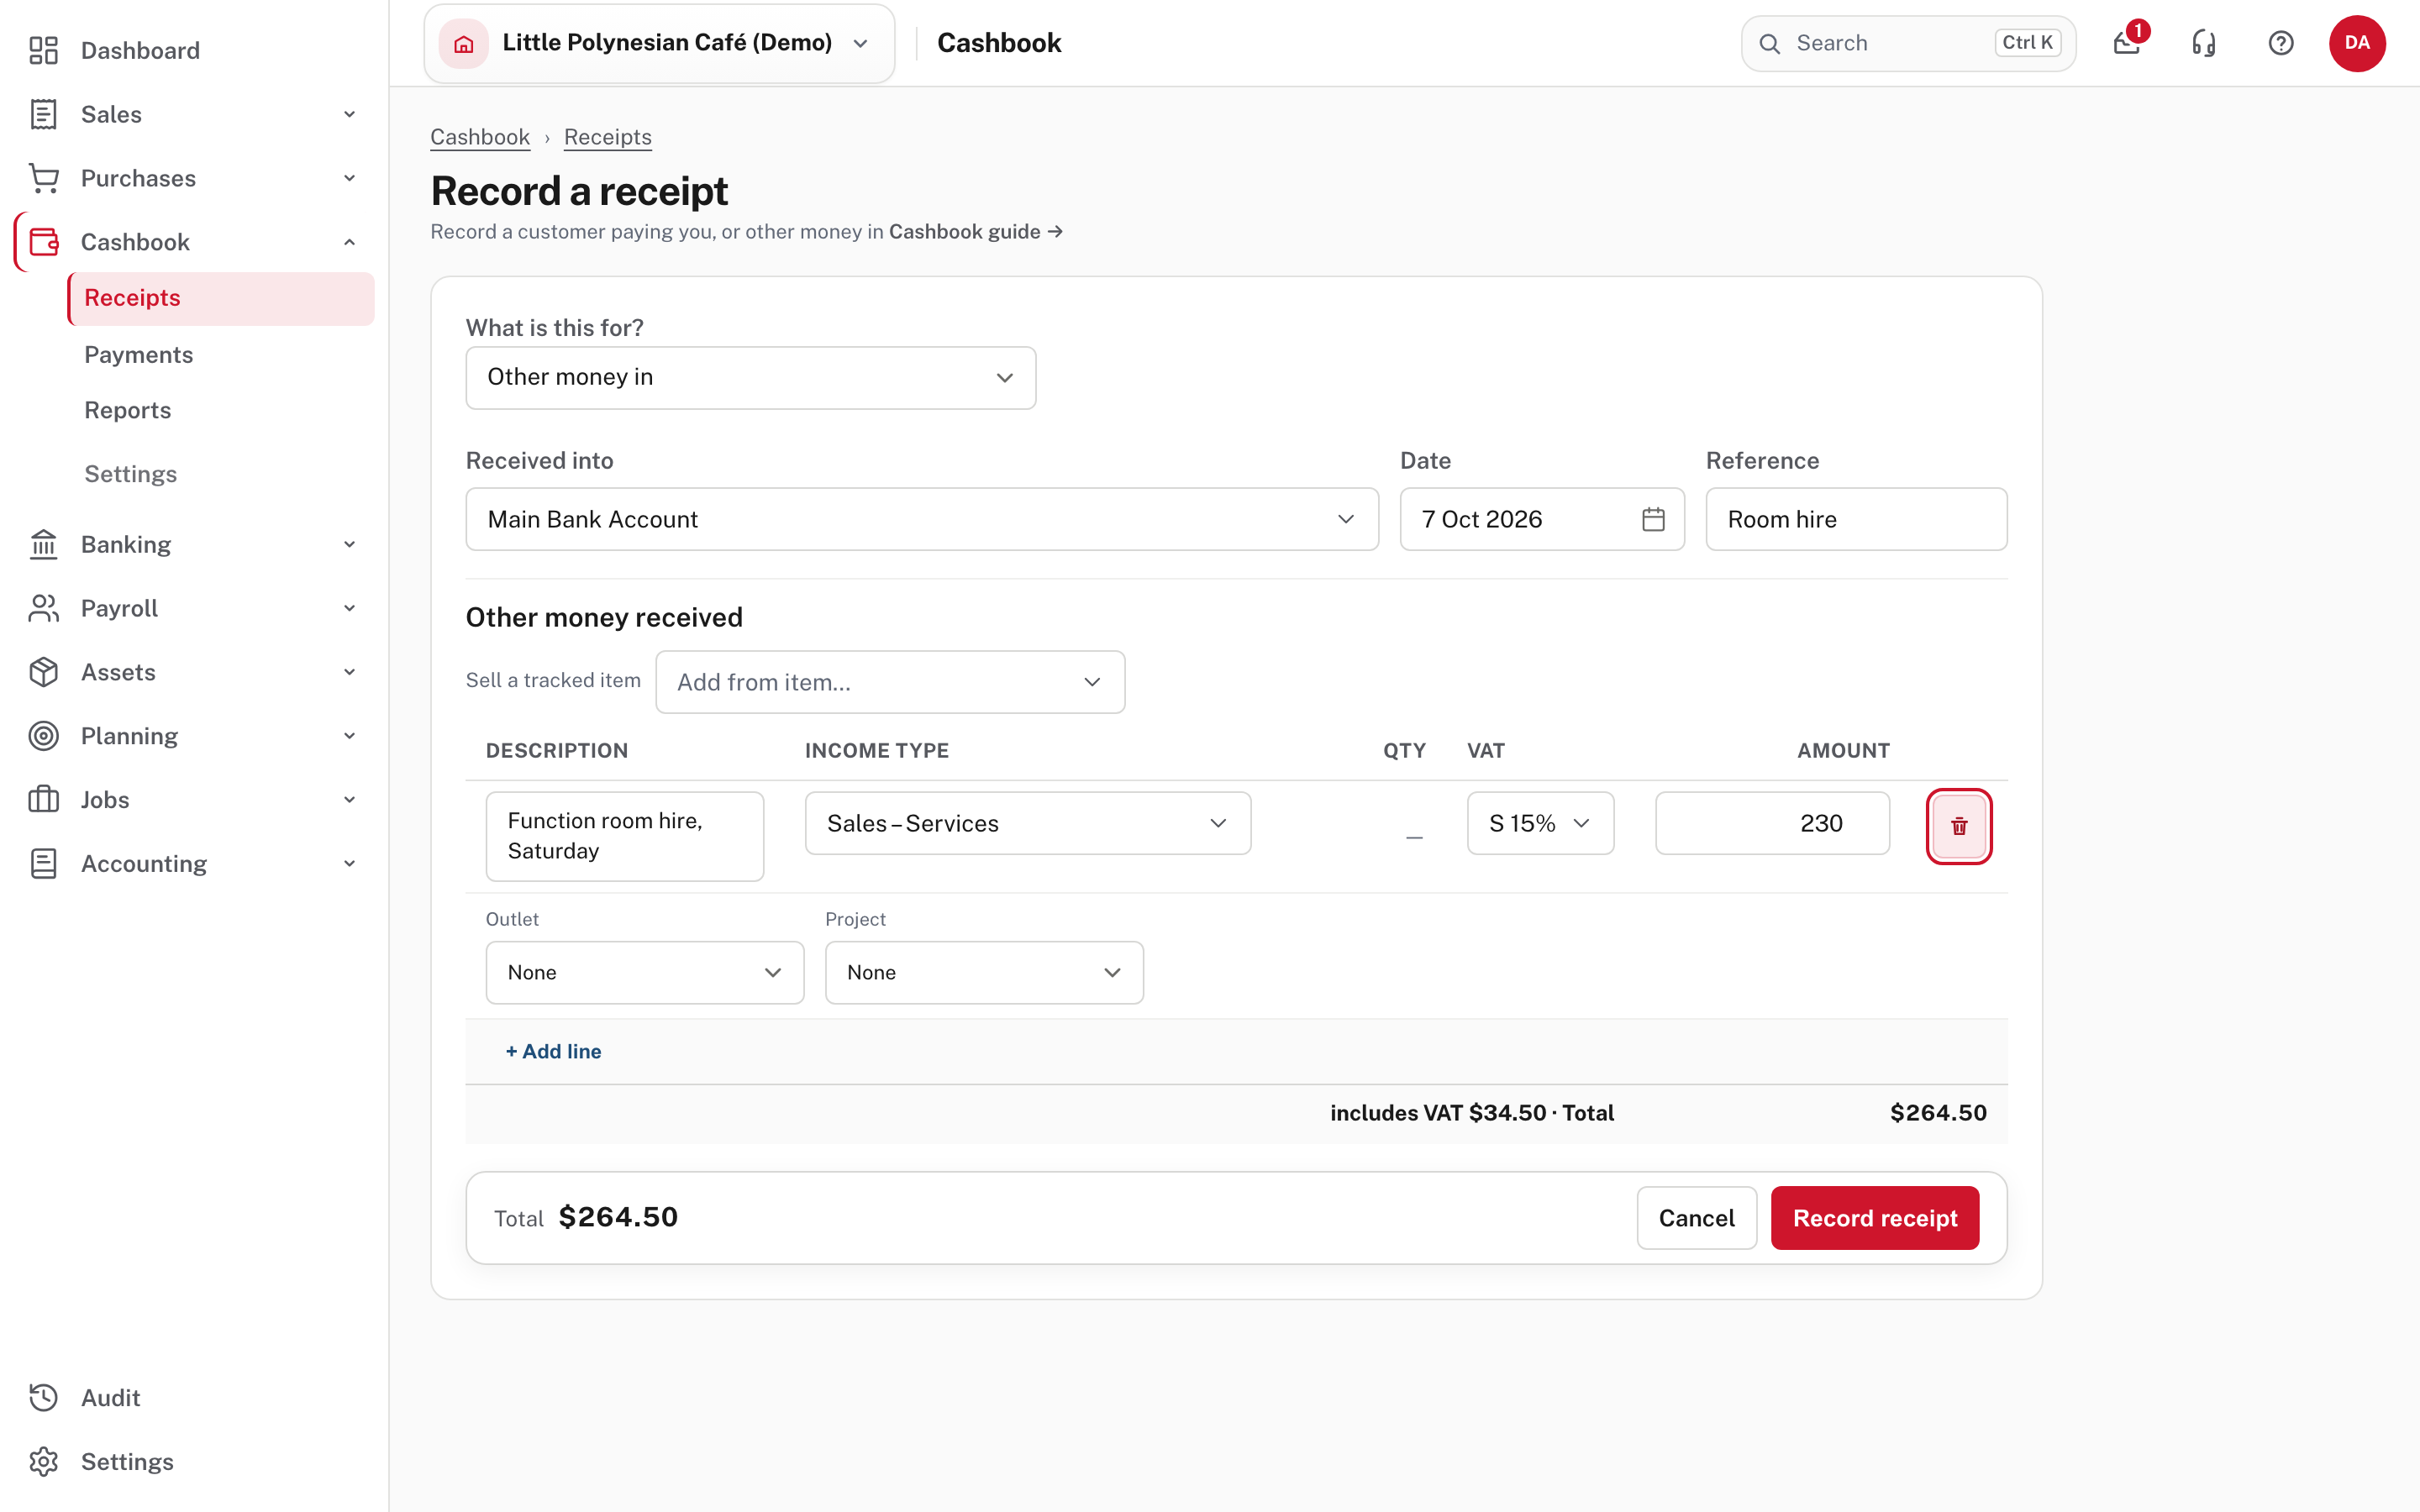This screenshot has height=1512, width=2420.
Task: Open the Received into account dropdown
Action: tap(922, 519)
